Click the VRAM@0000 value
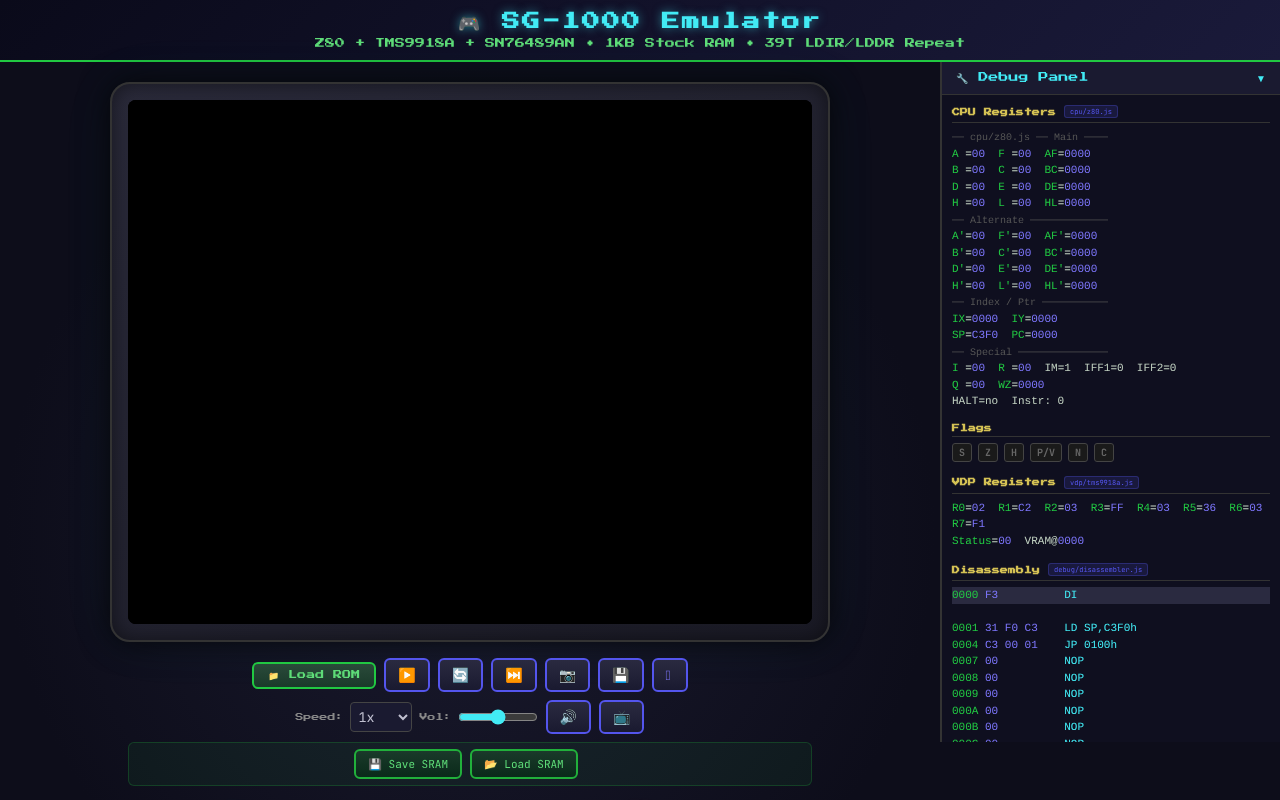Image resolution: width=1280 pixels, height=800 pixels. tap(1054, 541)
